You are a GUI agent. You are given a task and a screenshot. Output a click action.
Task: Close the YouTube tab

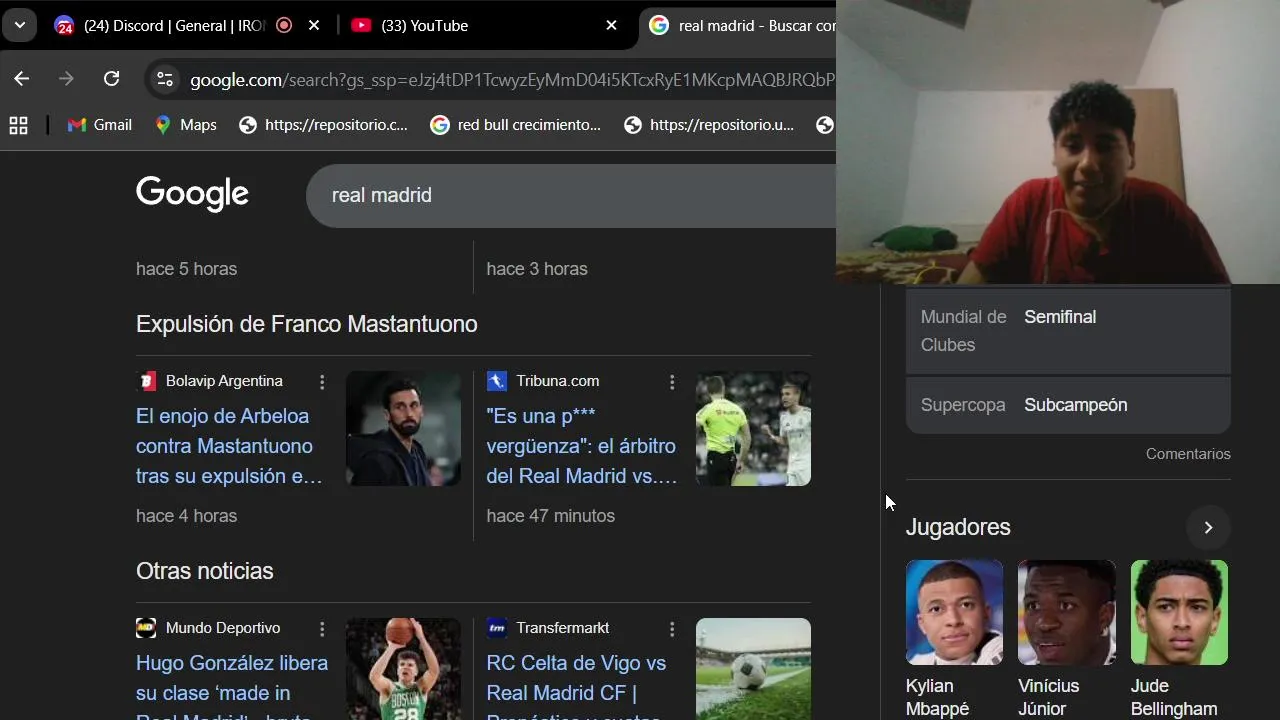(612, 26)
